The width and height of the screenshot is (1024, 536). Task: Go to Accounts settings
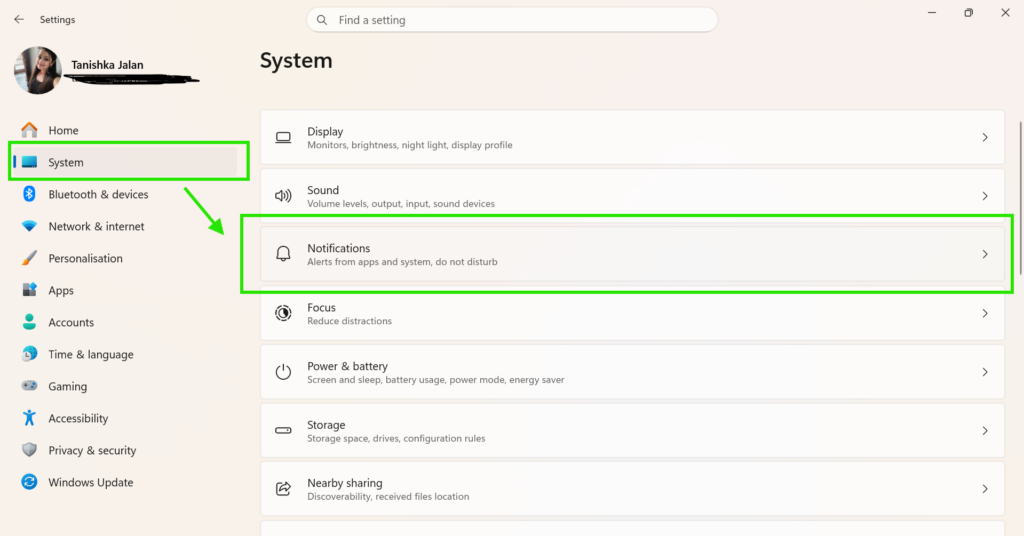[x=124, y=322]
